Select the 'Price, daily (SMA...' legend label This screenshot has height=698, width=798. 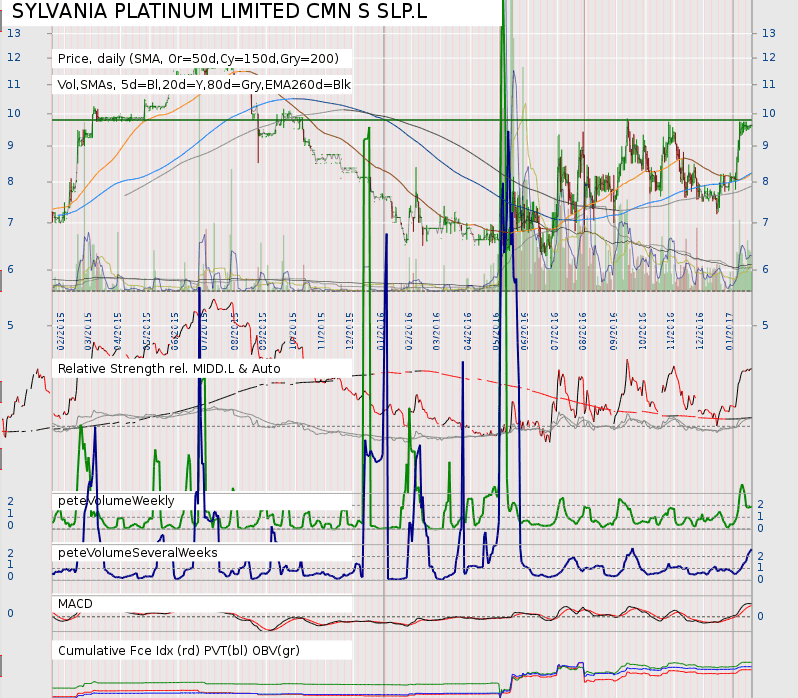(x=198, y=59)
